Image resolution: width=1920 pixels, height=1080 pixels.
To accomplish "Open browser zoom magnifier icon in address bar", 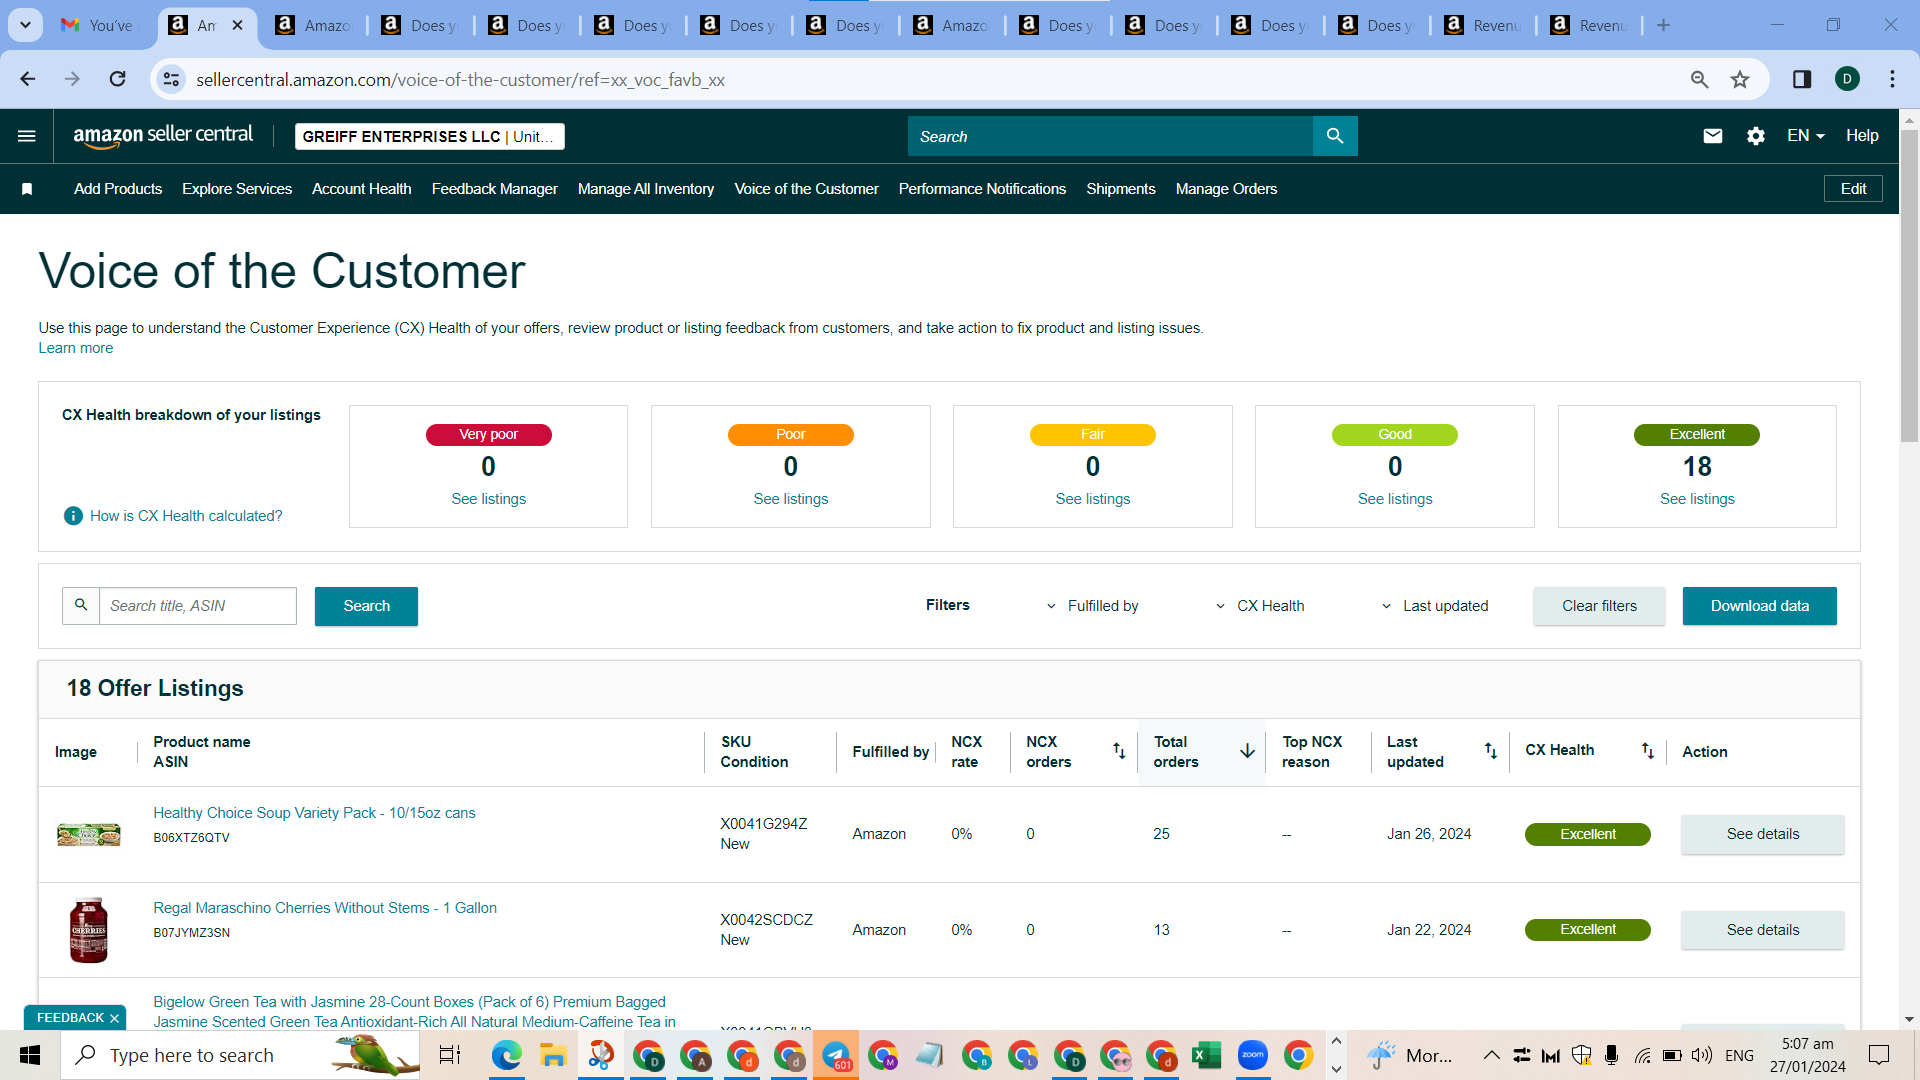I will [1699, 79].
